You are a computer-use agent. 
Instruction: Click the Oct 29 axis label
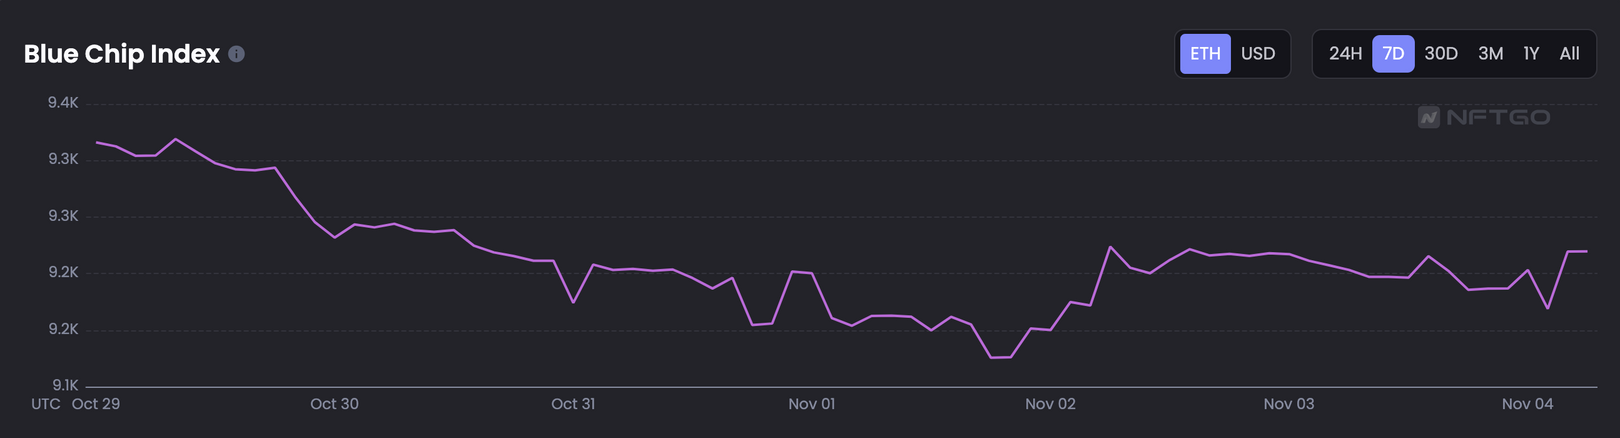(x=96, y=404)
